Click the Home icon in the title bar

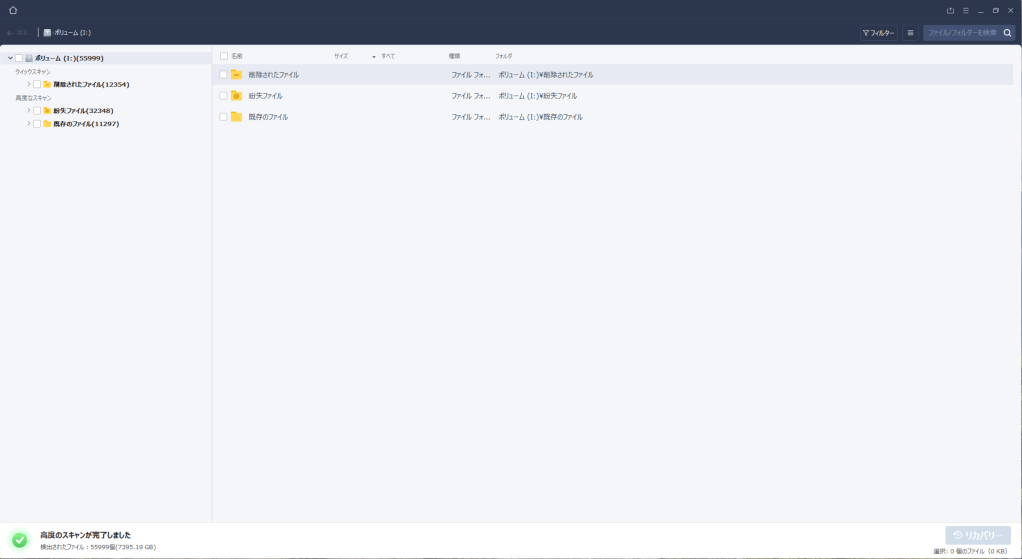click(x=13, y=10)
